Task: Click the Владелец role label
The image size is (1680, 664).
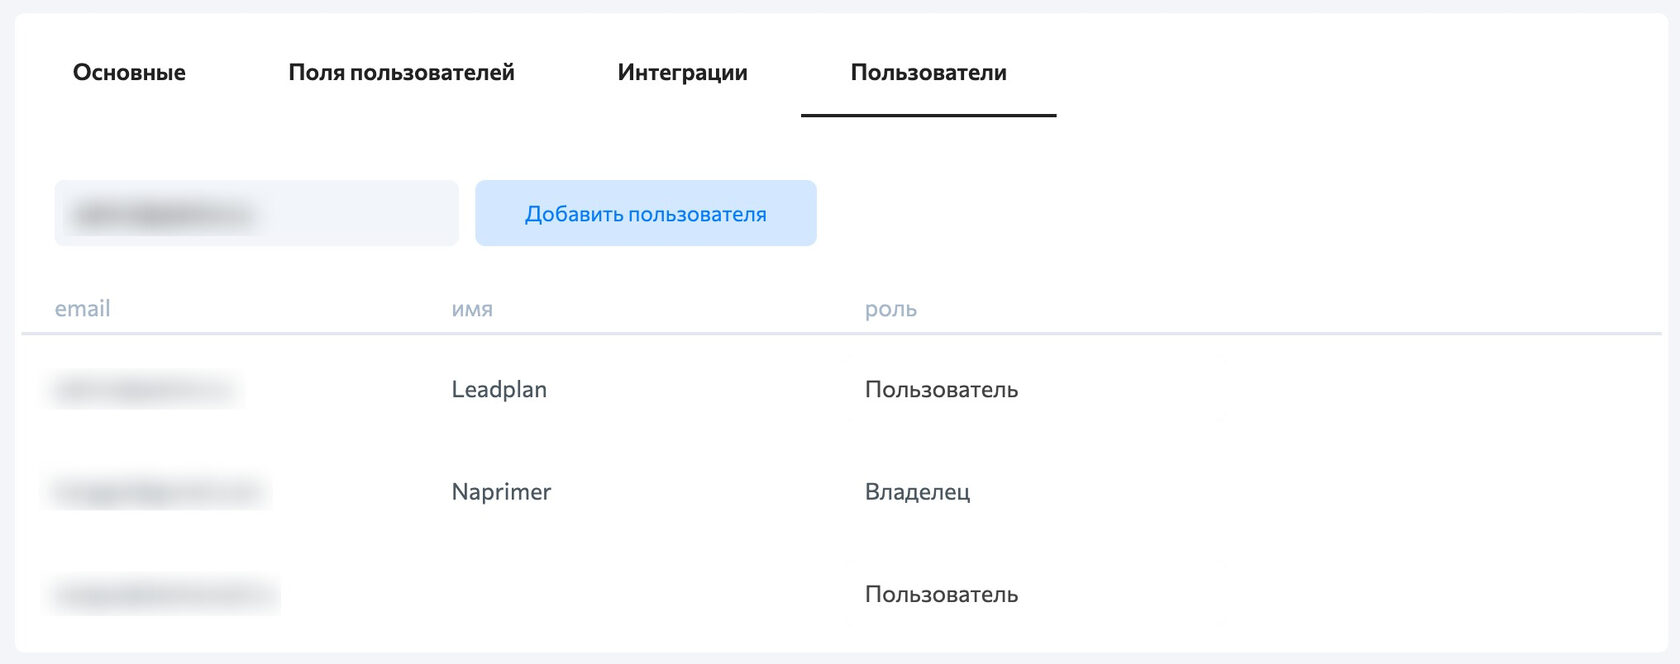Action: click(917, 492)
